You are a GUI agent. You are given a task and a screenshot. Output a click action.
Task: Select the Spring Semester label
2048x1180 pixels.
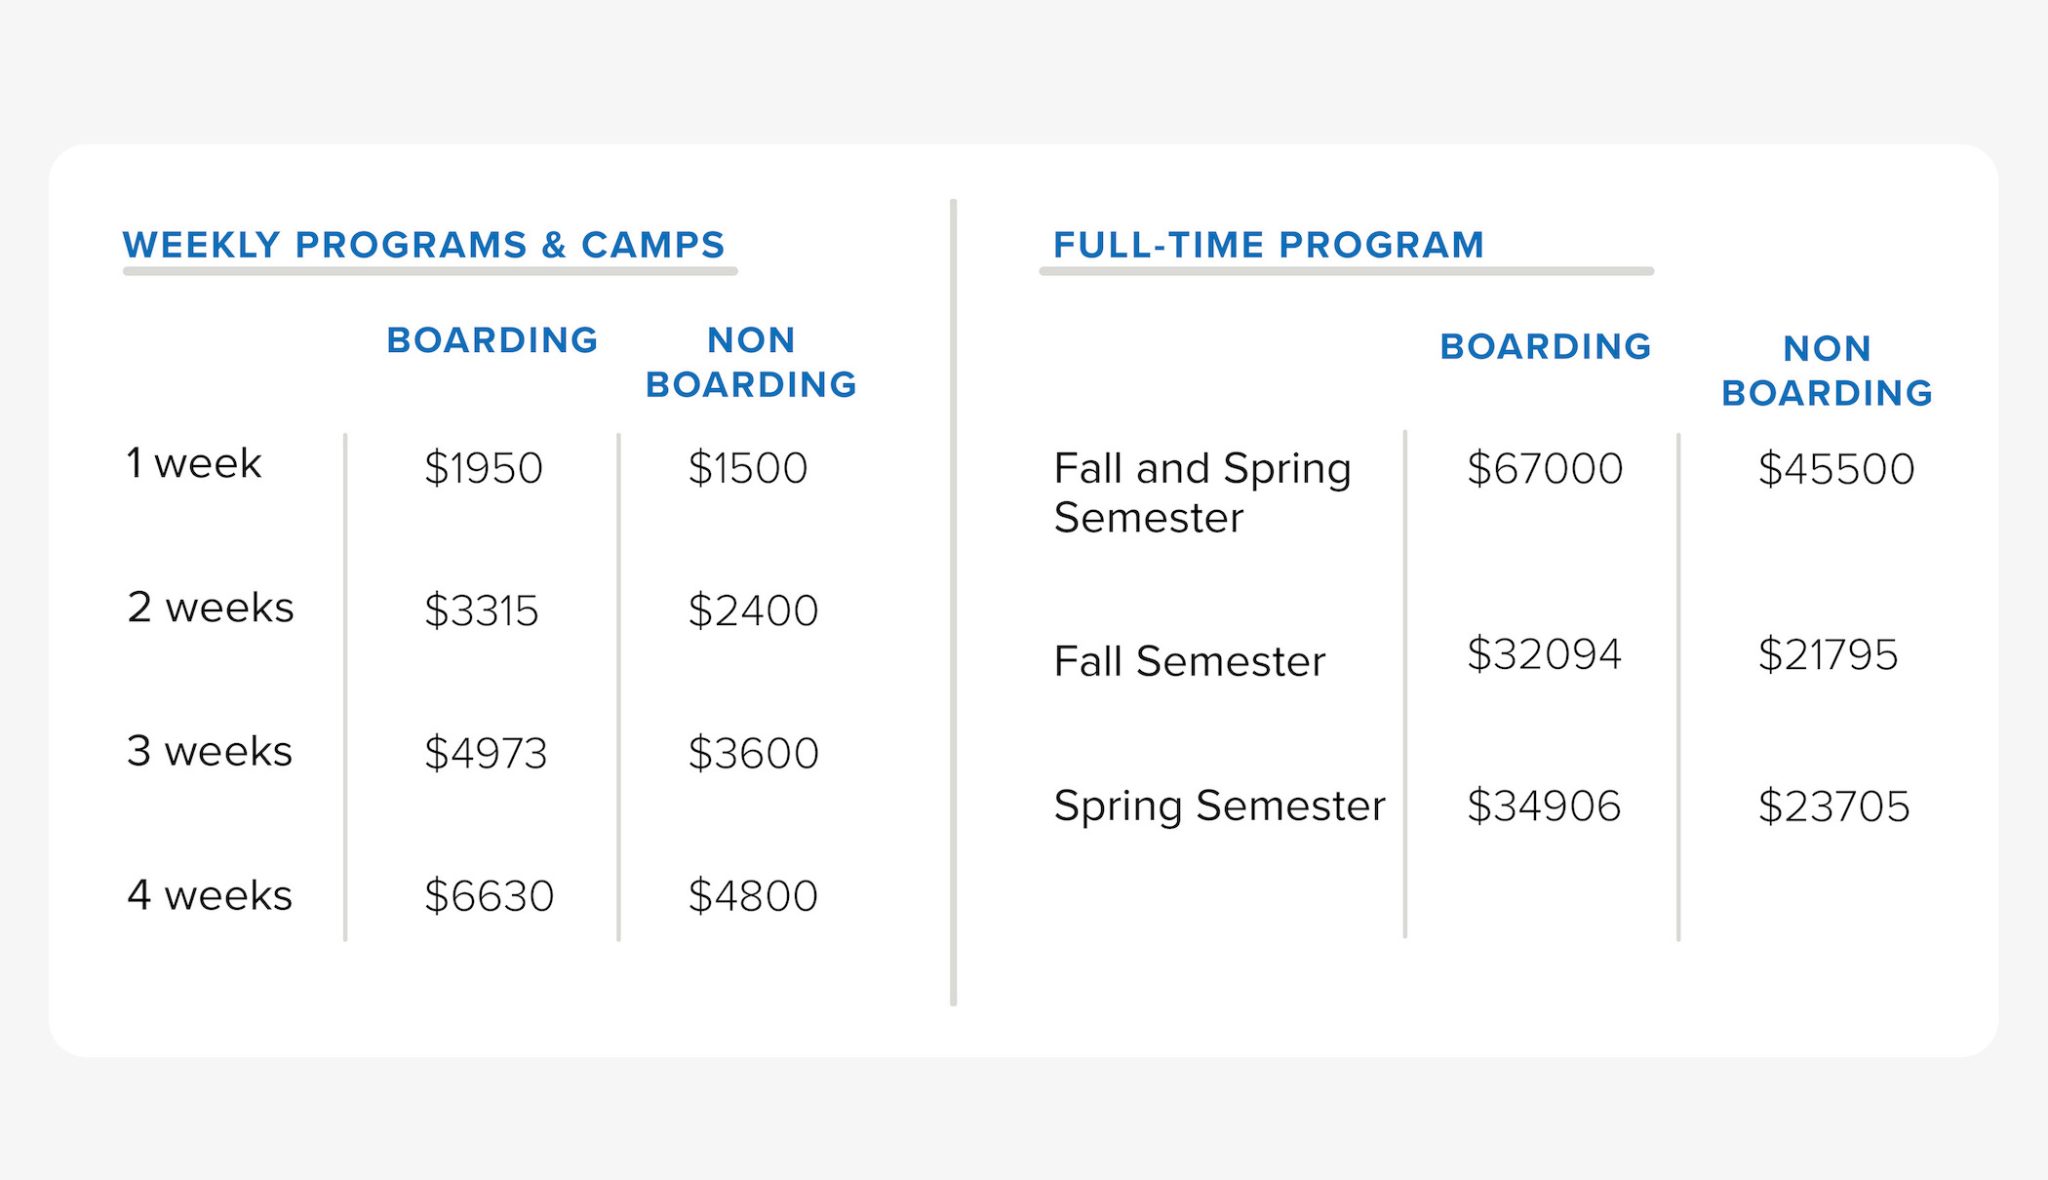point(1219,806)
